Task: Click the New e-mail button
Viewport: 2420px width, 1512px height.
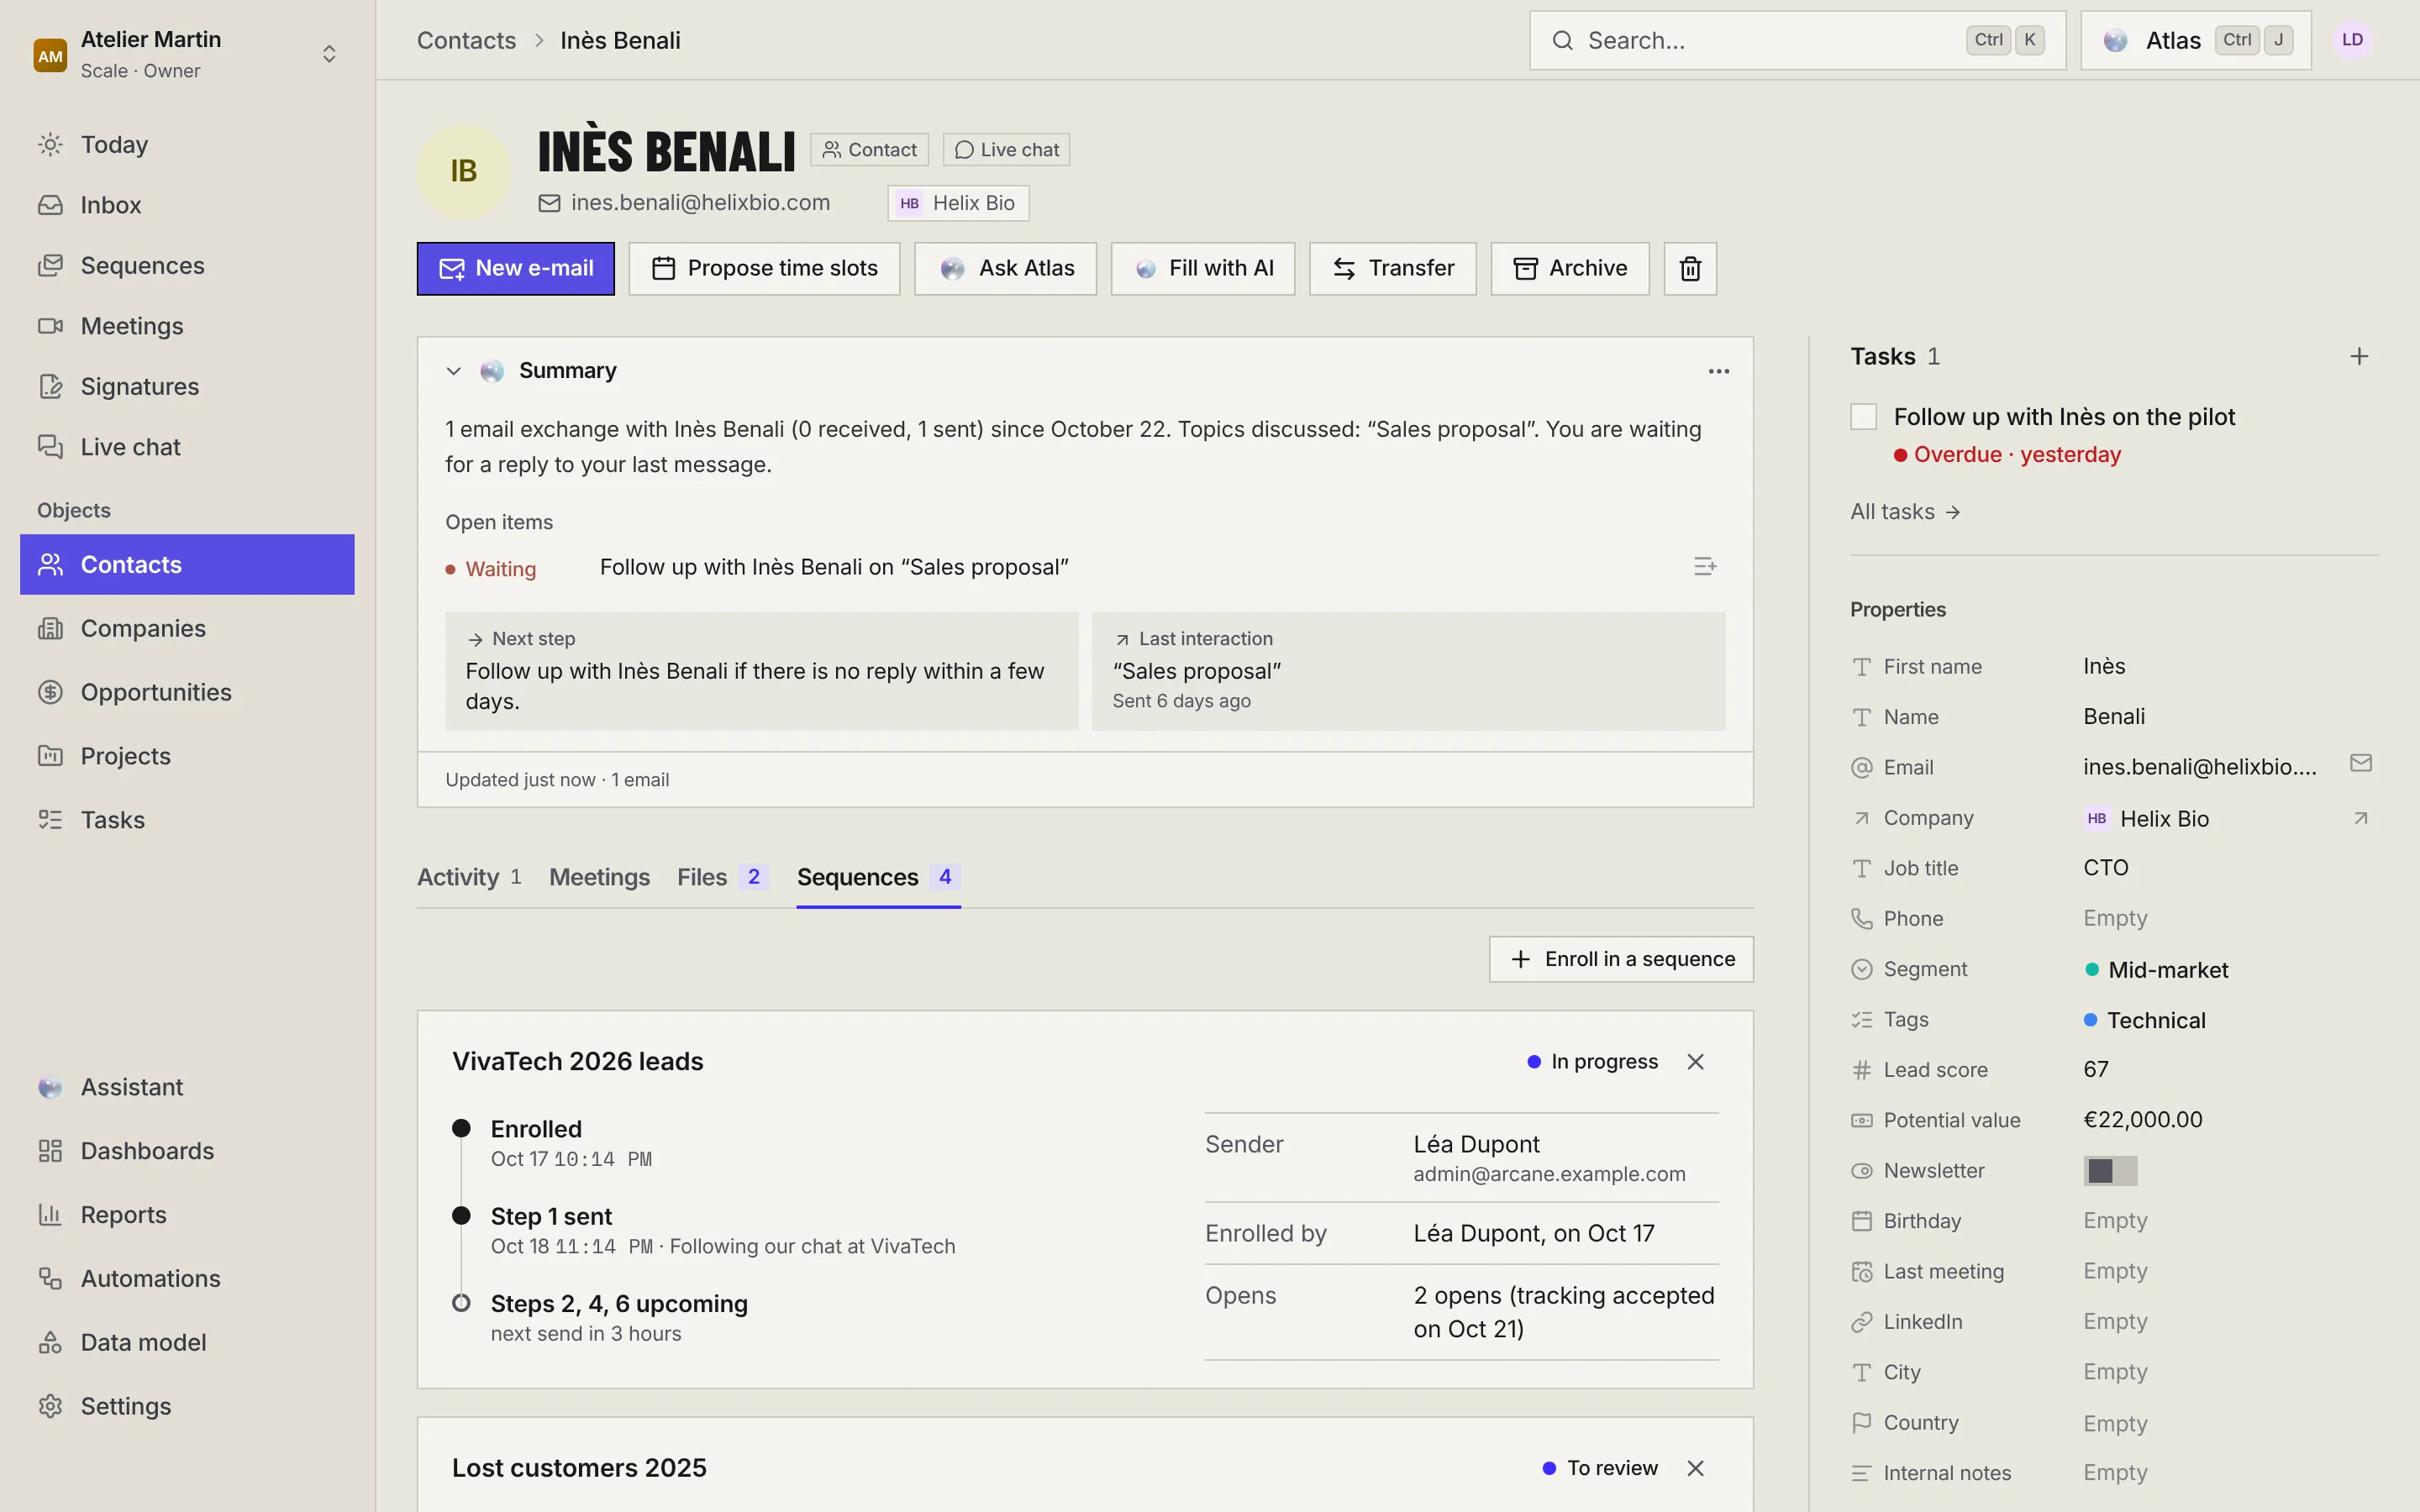Action: (516, 268)
